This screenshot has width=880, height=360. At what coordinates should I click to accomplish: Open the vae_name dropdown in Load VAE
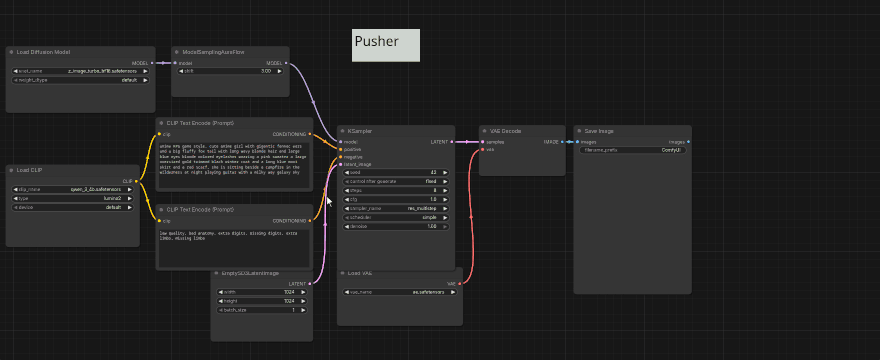click(x=400, y=292)
